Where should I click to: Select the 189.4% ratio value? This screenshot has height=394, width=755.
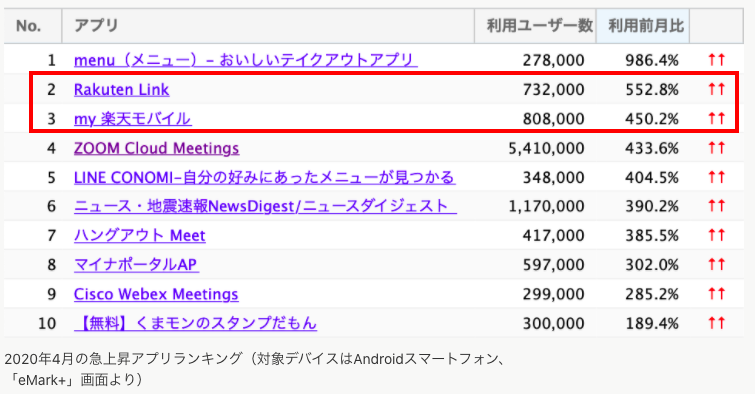click(652, 323)
